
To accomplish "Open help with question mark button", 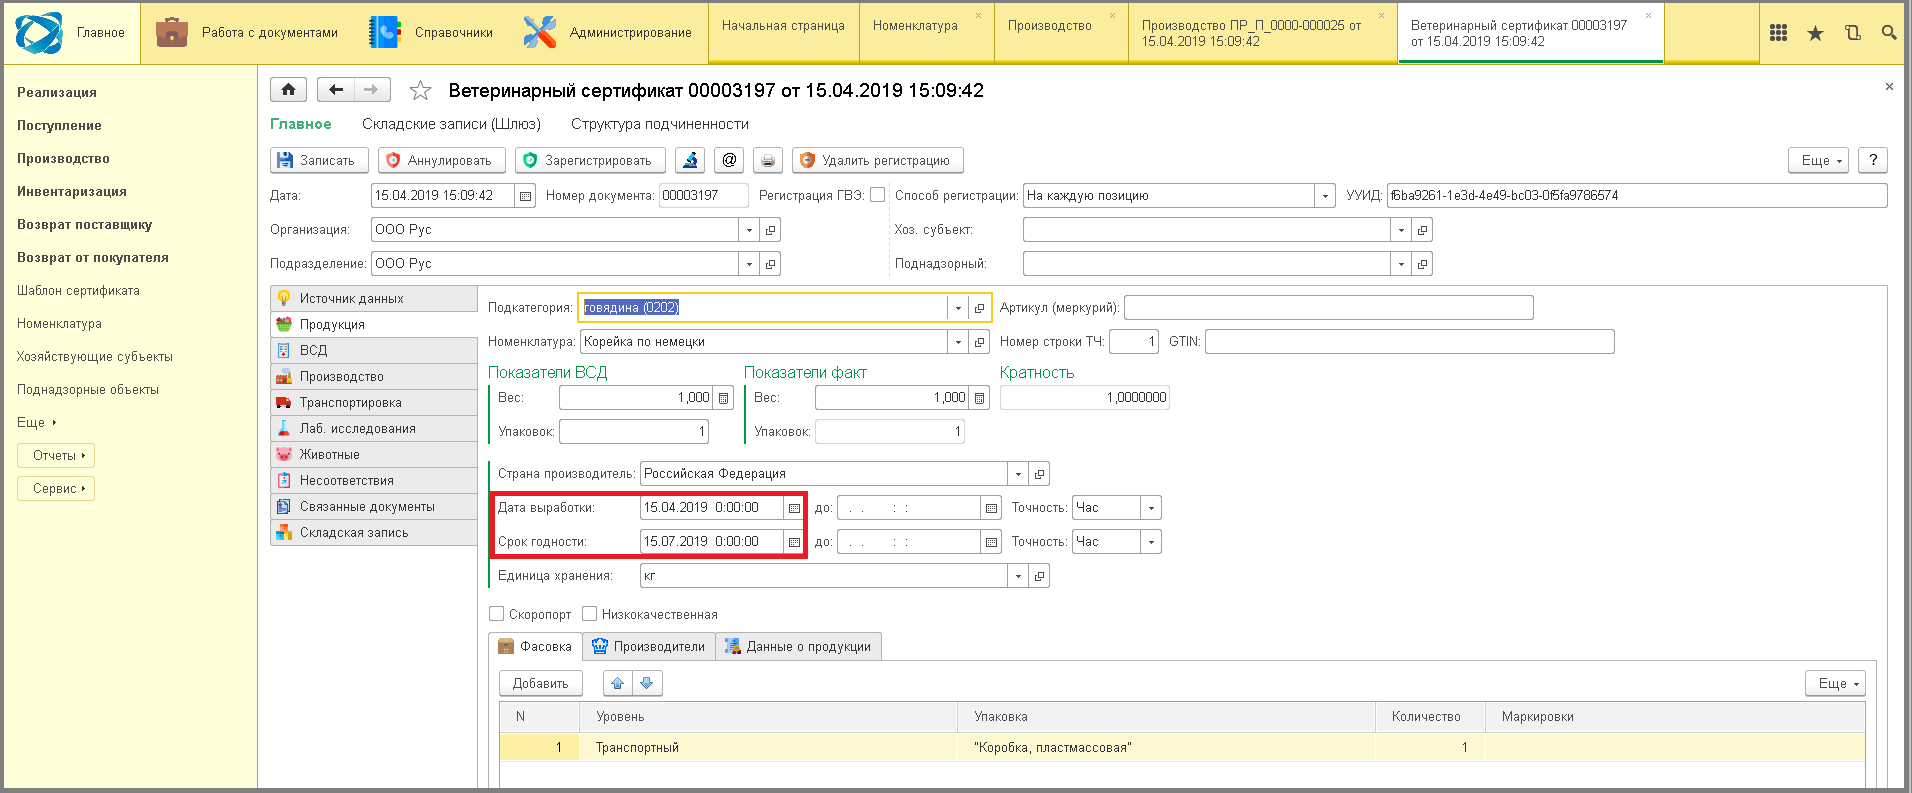I will coord(1873,160).
